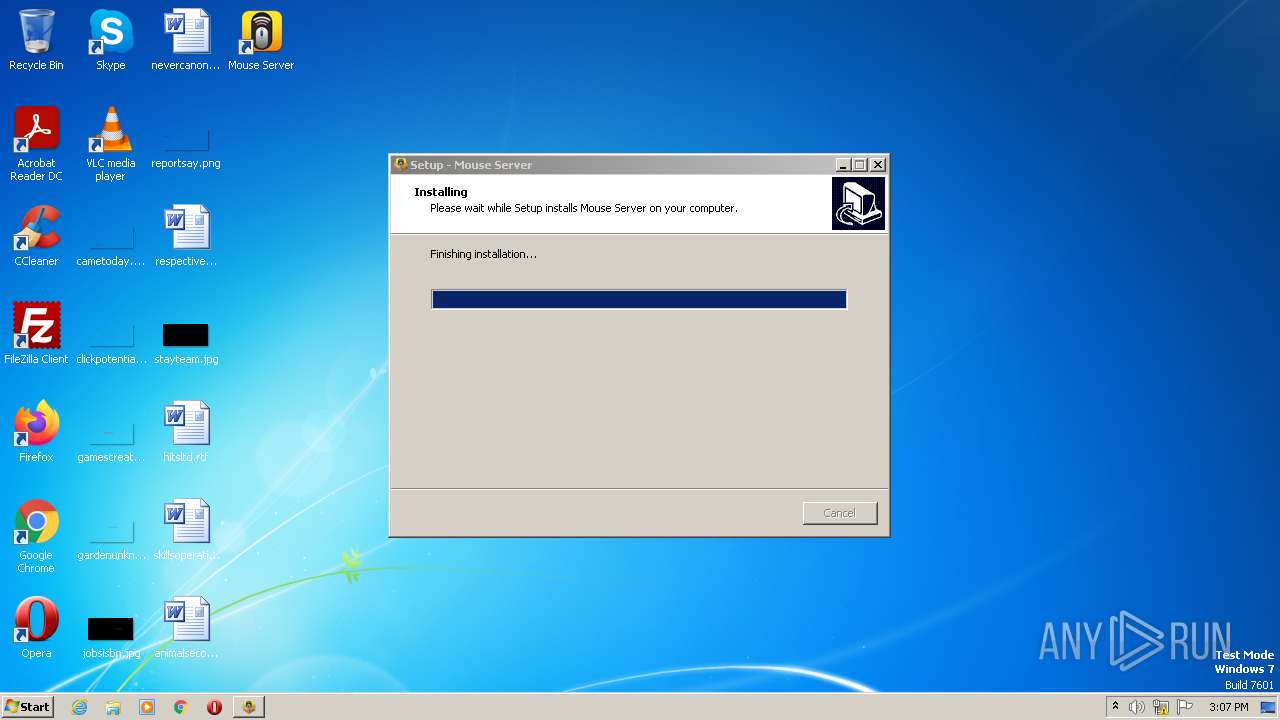Select the gardenunkn file icon
The height and width of the screenshot is (720, 1280).
(x=110, y=539)
